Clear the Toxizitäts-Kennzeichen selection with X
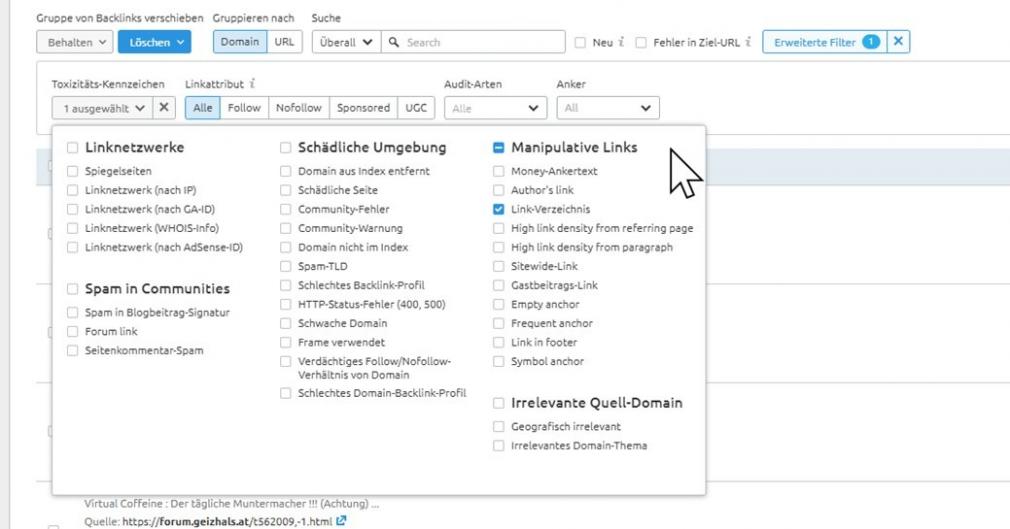Image resolution: width=1010 pixels, height=529 pixels. click(x=164, y=108)
